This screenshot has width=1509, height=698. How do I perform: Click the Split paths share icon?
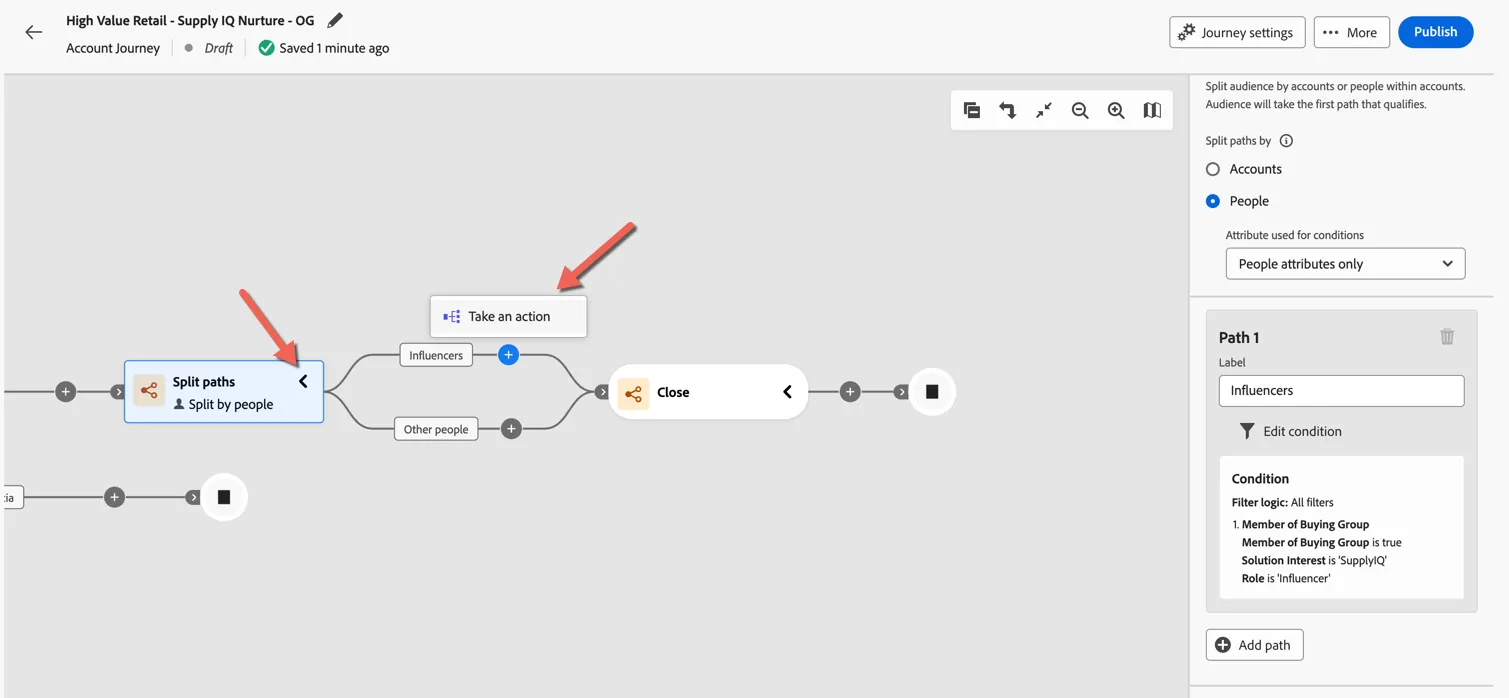(149, 391)
